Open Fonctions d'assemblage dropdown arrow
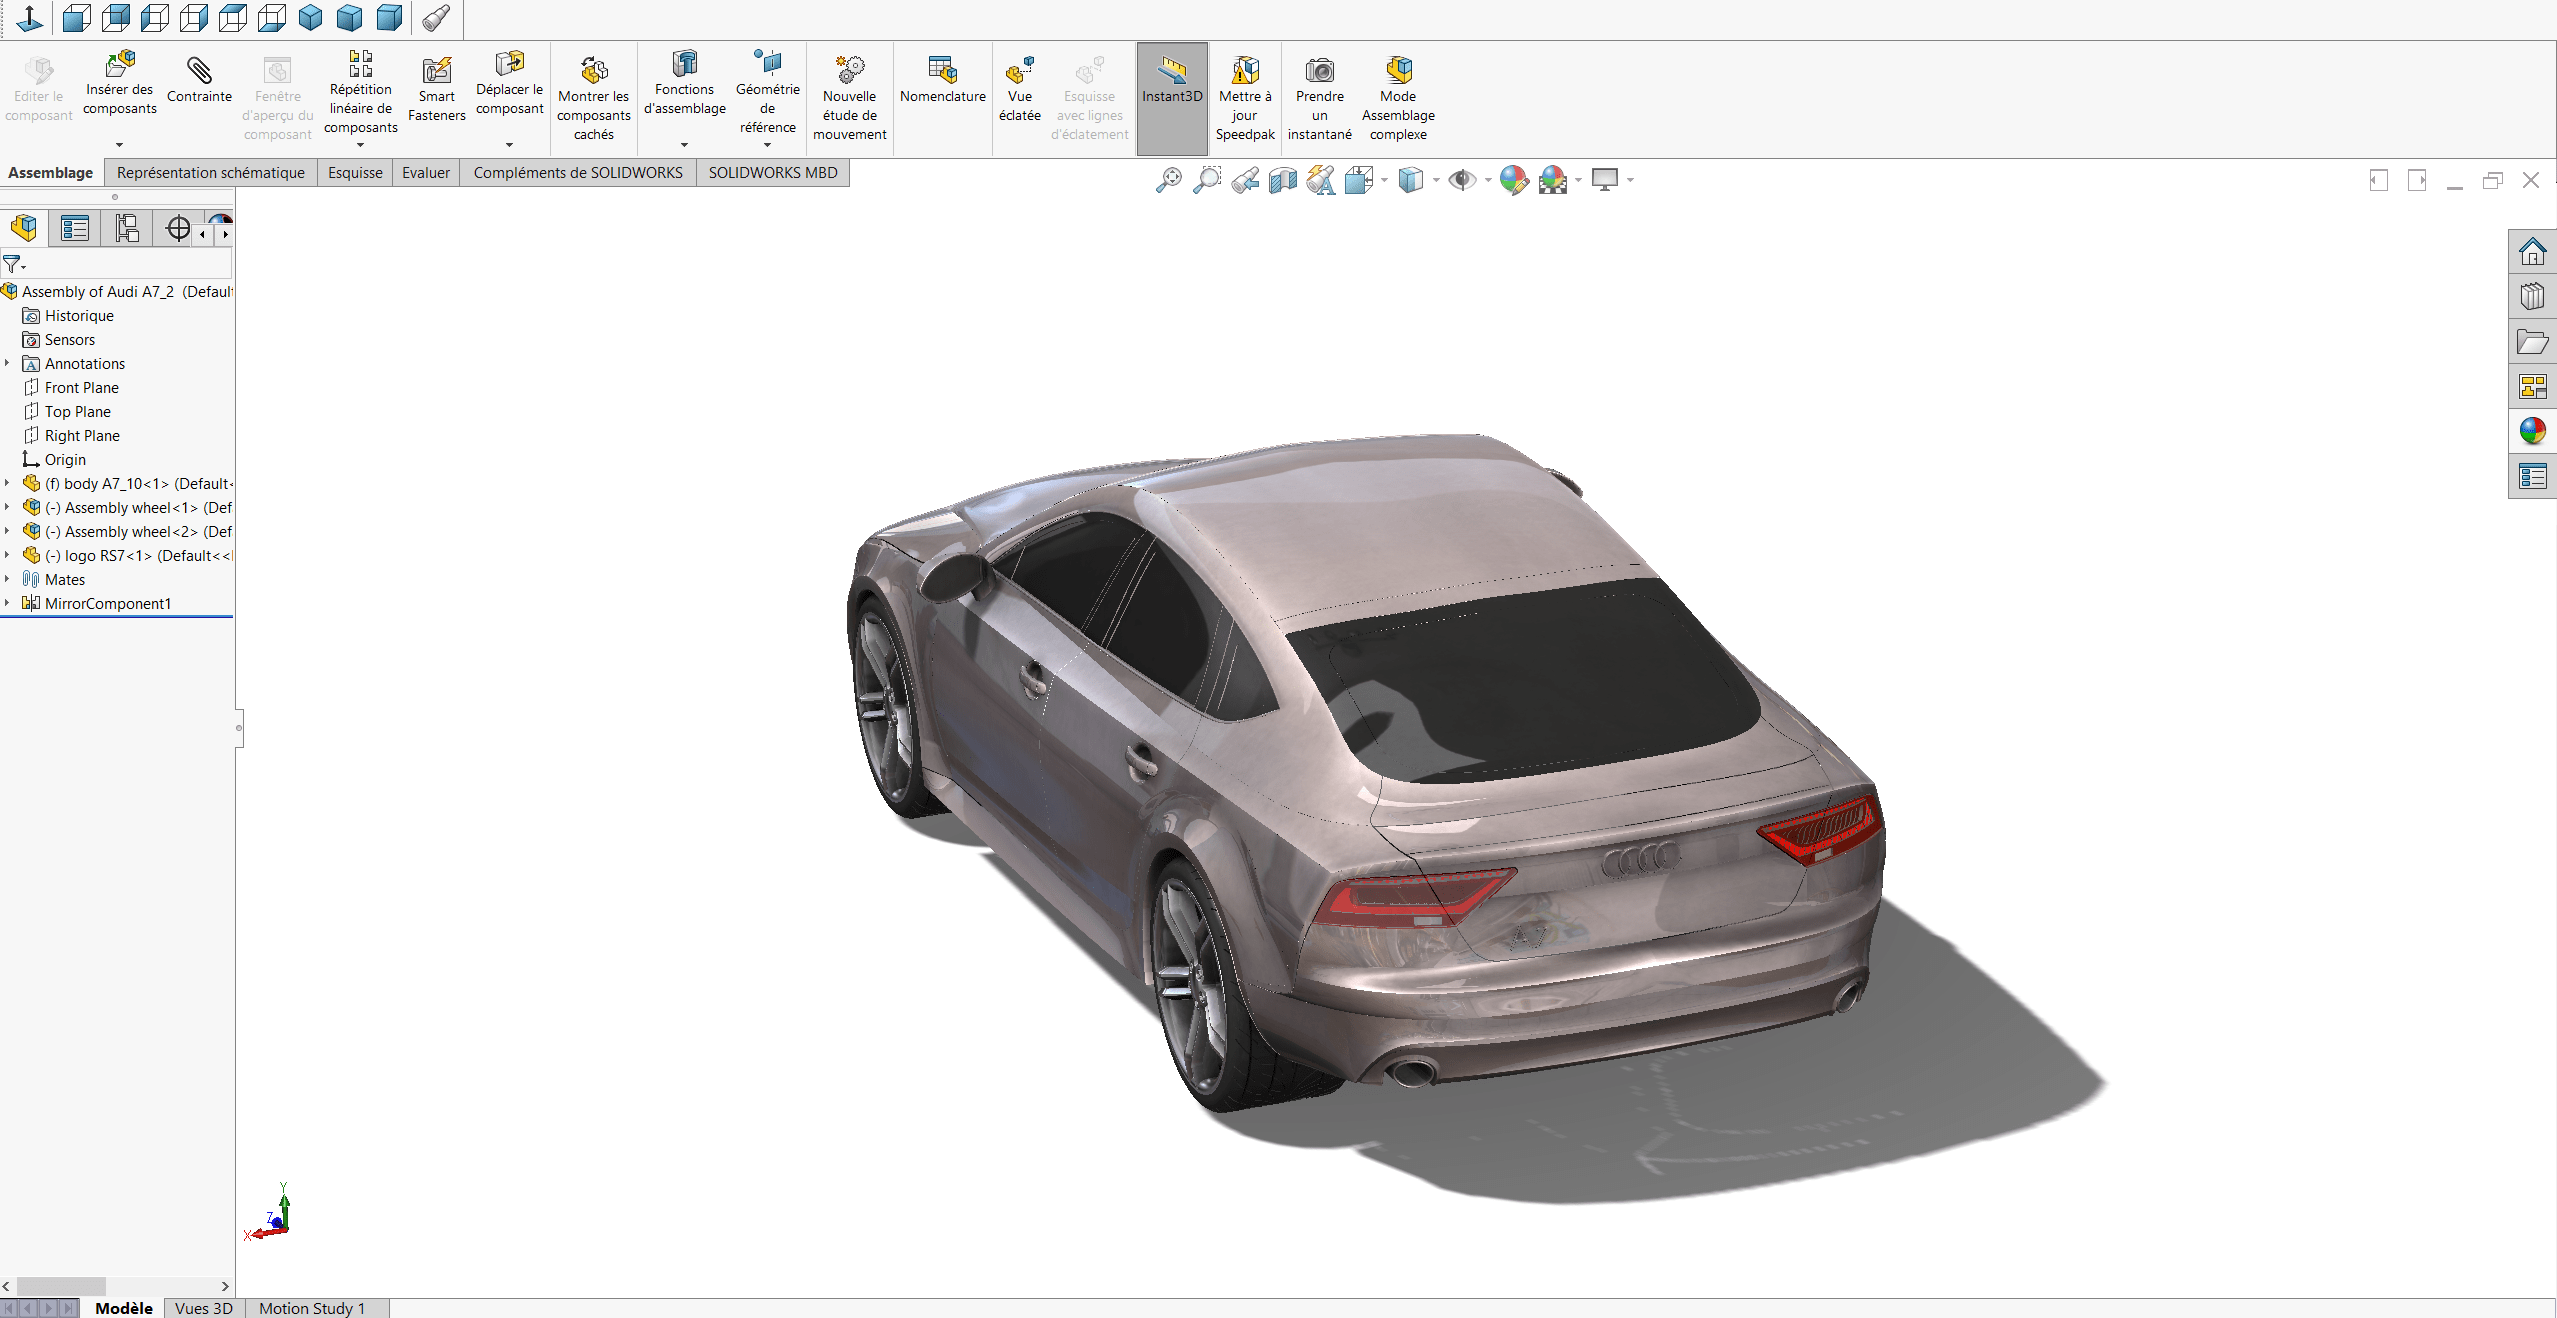This screenshot has height=1318, width=2557. click(684, 145)
